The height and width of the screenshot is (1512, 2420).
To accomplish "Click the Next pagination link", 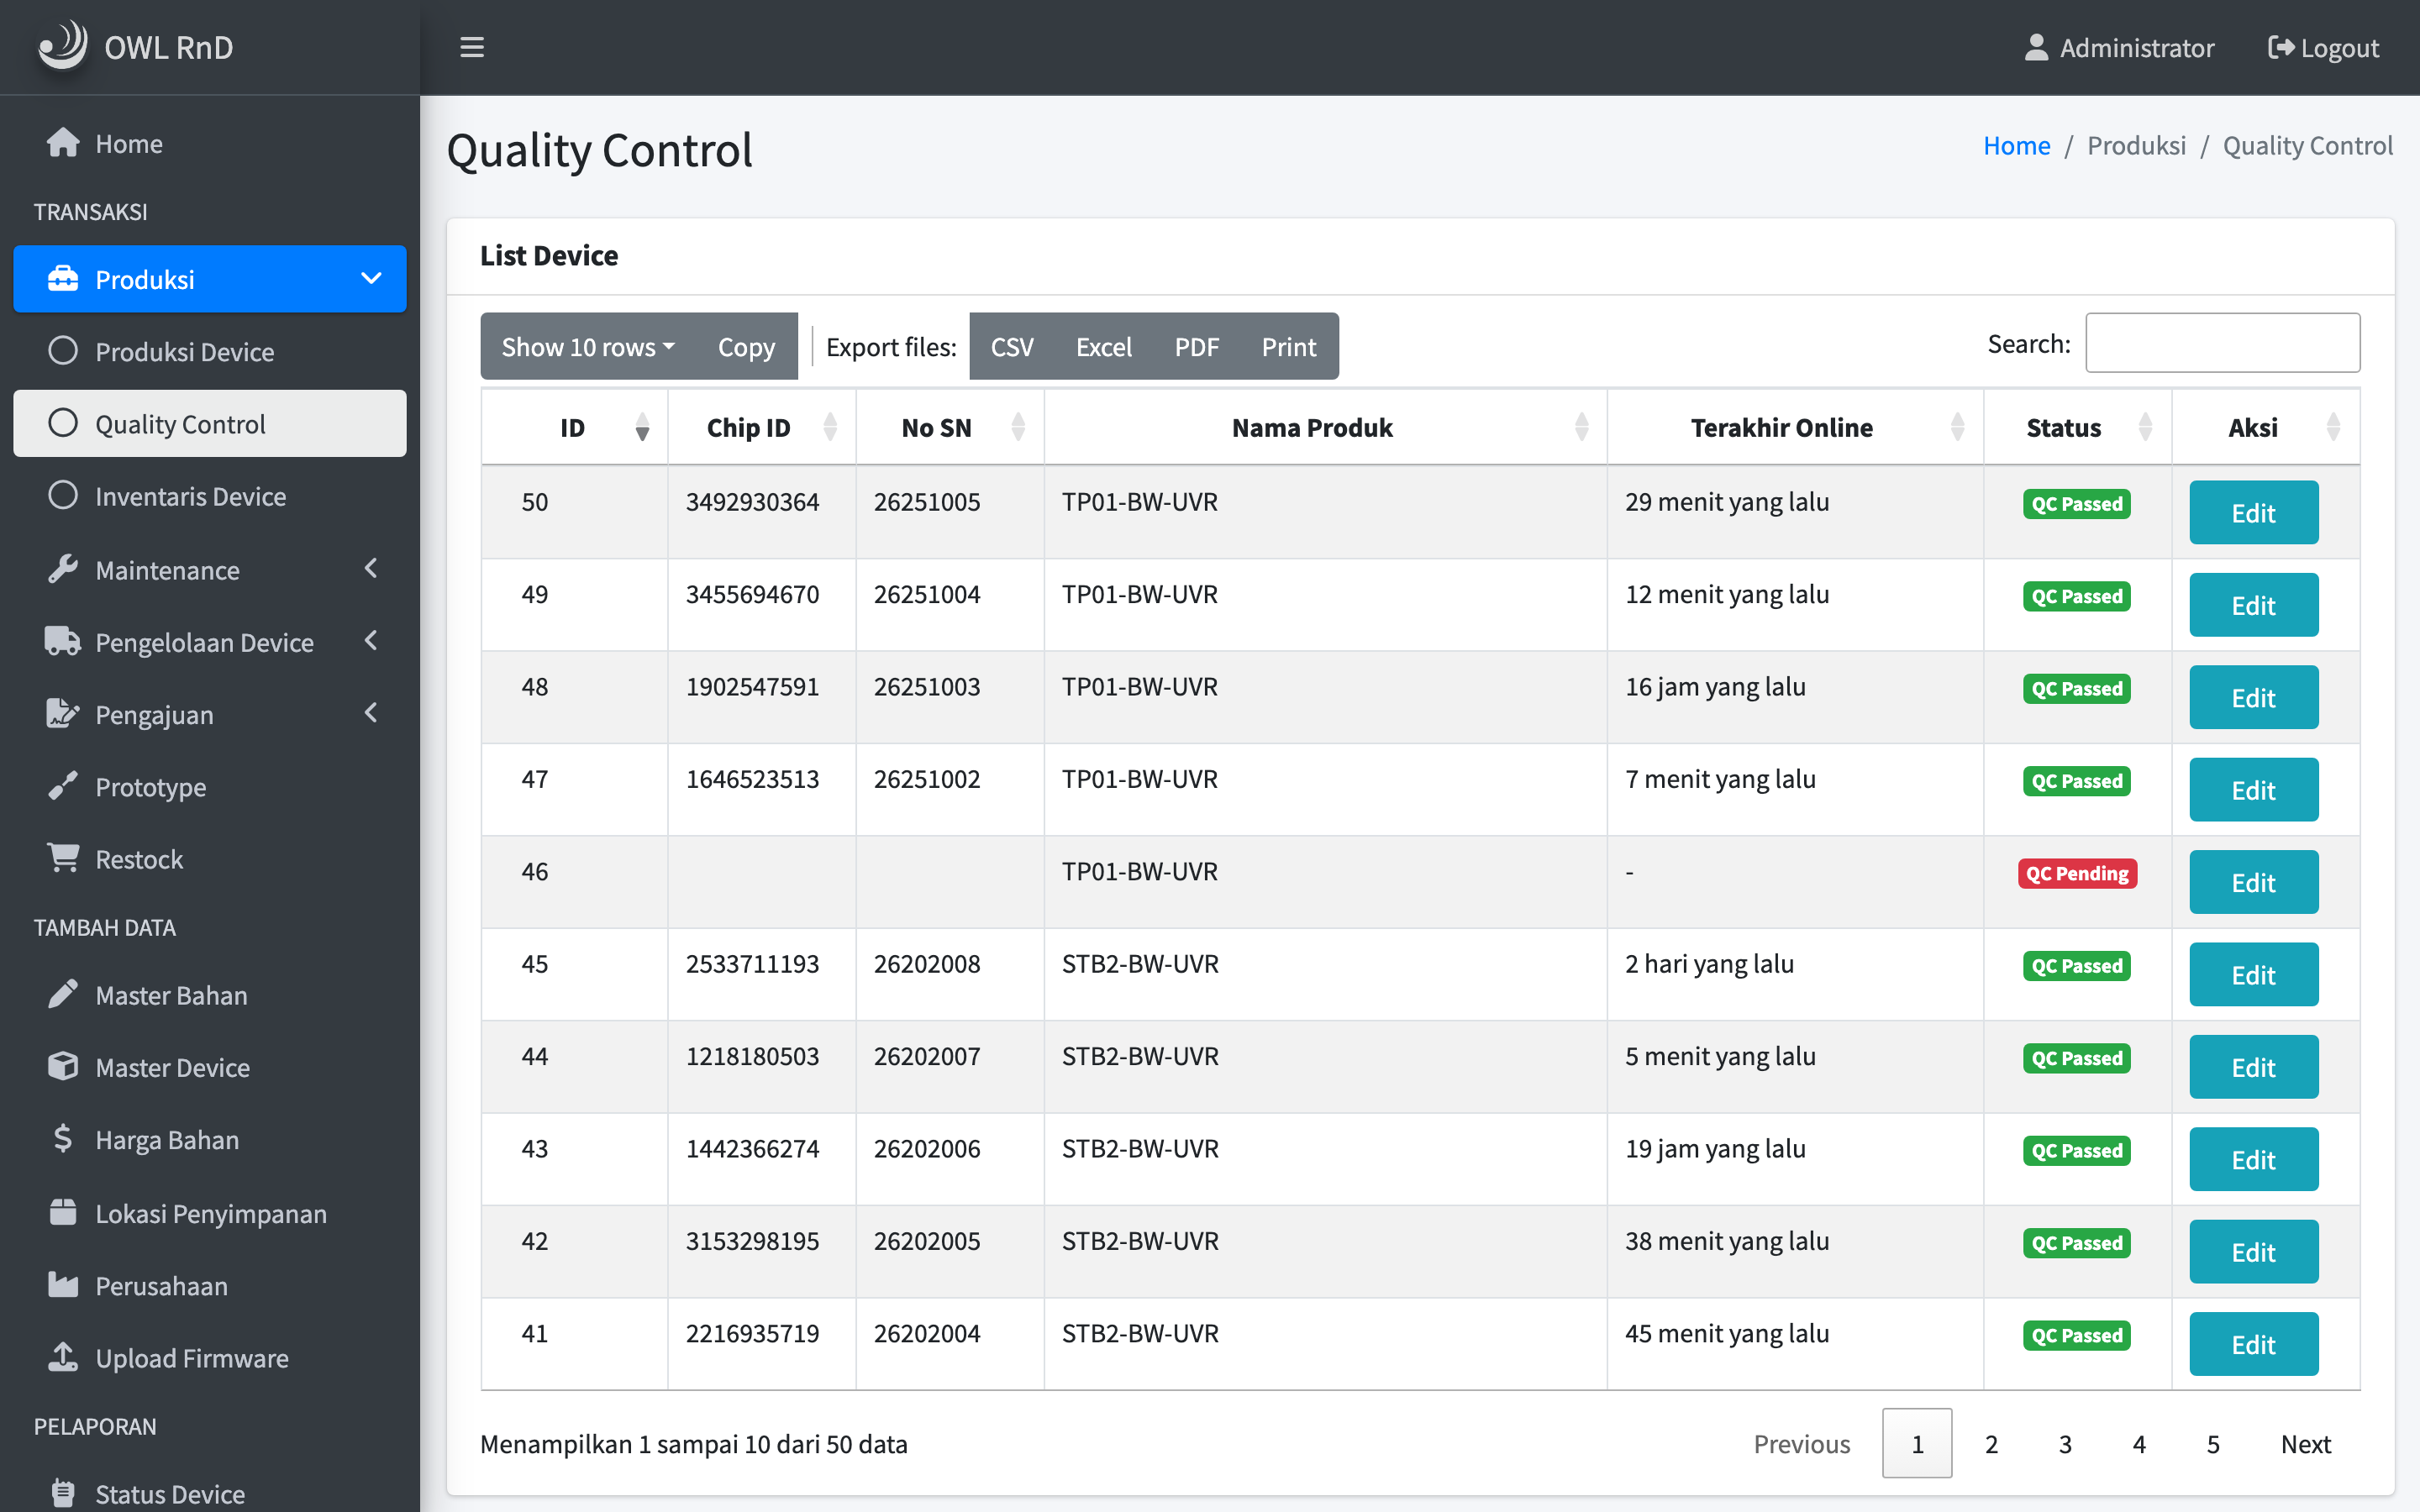I will [2305, 1443].
